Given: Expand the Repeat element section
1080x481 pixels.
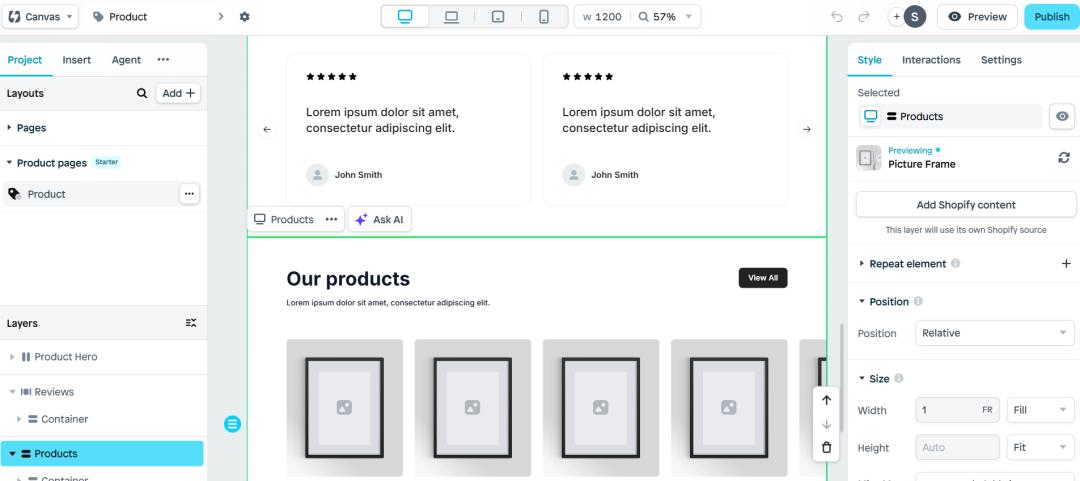Looking at the screenshot, I should (862, 264).
